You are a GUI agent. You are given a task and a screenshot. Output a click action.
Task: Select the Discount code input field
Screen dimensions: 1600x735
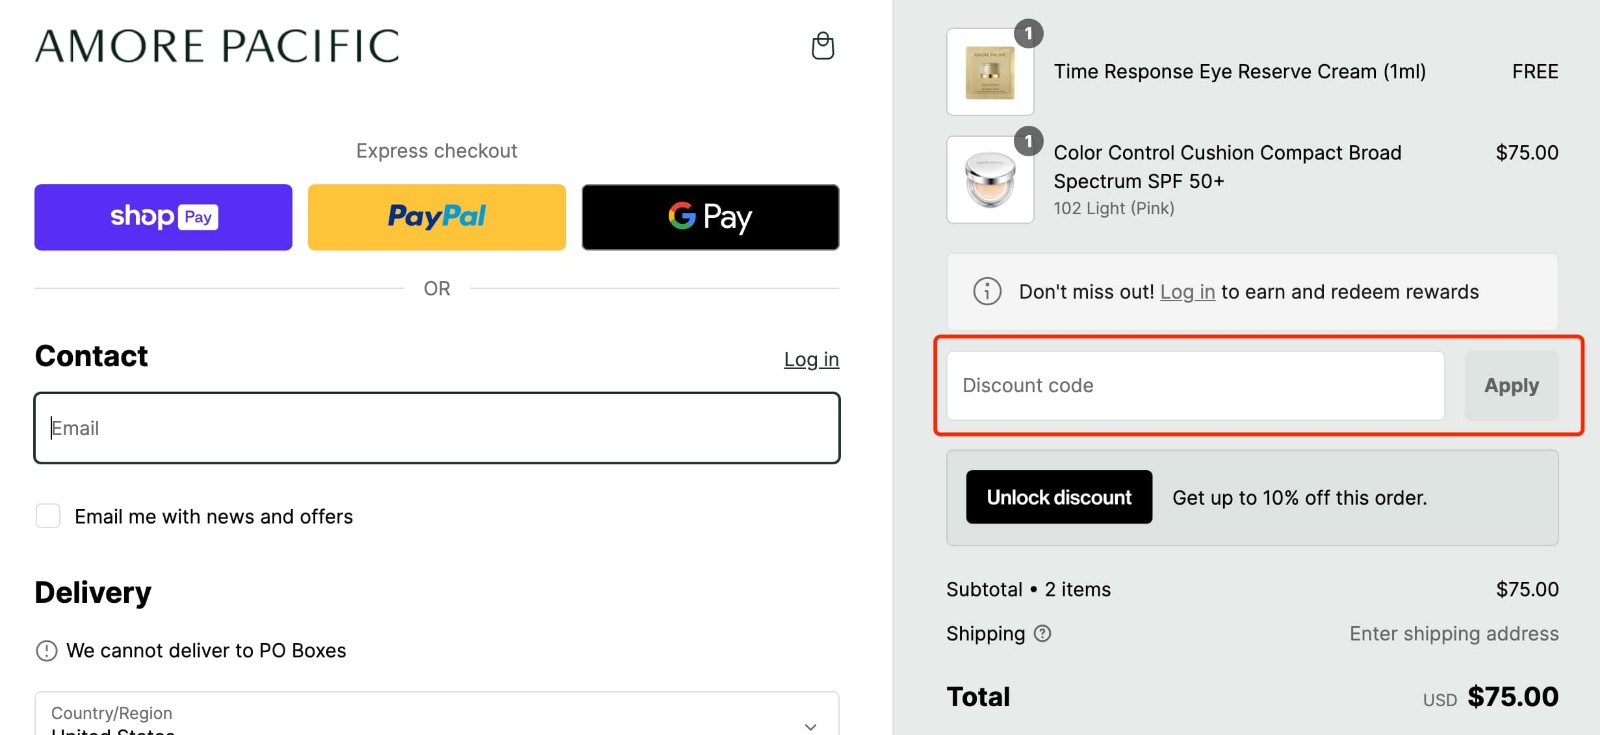pos(1193,385)
